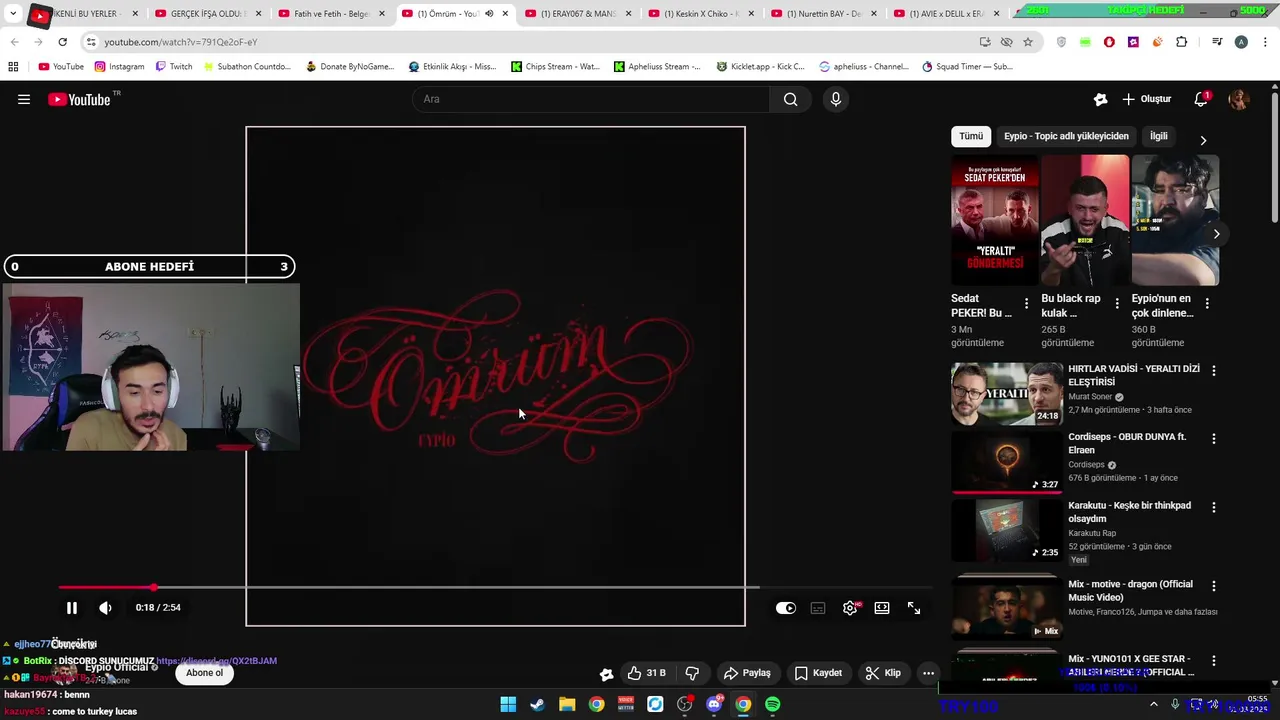Image resolution: width=1280 pixels, height=720 pixels.
Task: Switch the player to theater mode
Action: [882, 608]
